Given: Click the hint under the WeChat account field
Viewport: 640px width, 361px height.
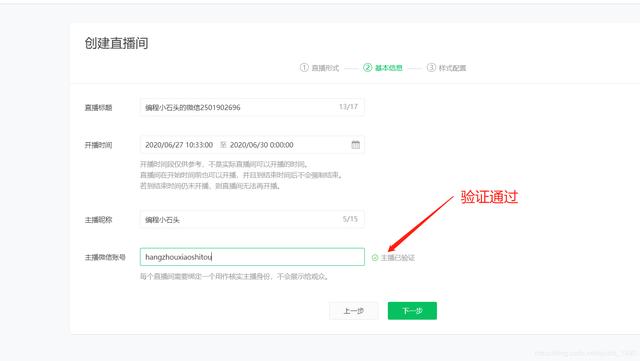Looking at the screenshot, I should 235,276.
